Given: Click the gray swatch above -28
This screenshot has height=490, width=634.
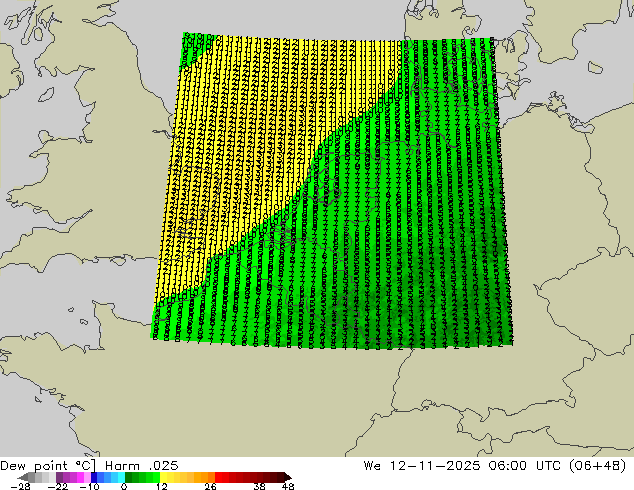Looking at the screenshot, I should point(32,477).
